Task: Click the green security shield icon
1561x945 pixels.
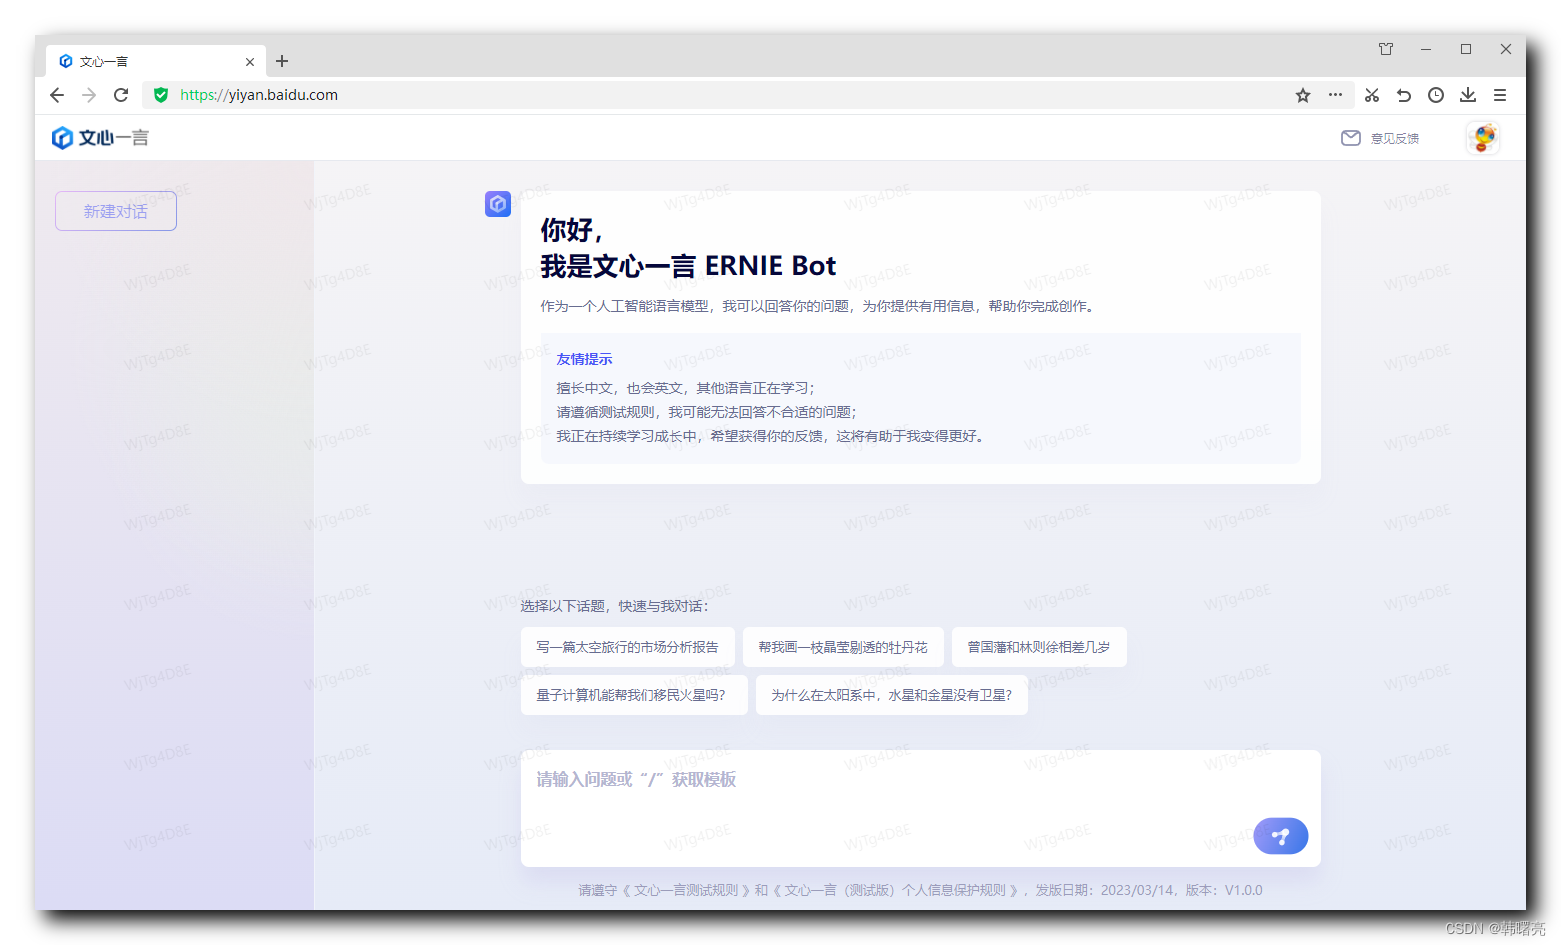Action: pyautogui.click(x=161, y=95)
